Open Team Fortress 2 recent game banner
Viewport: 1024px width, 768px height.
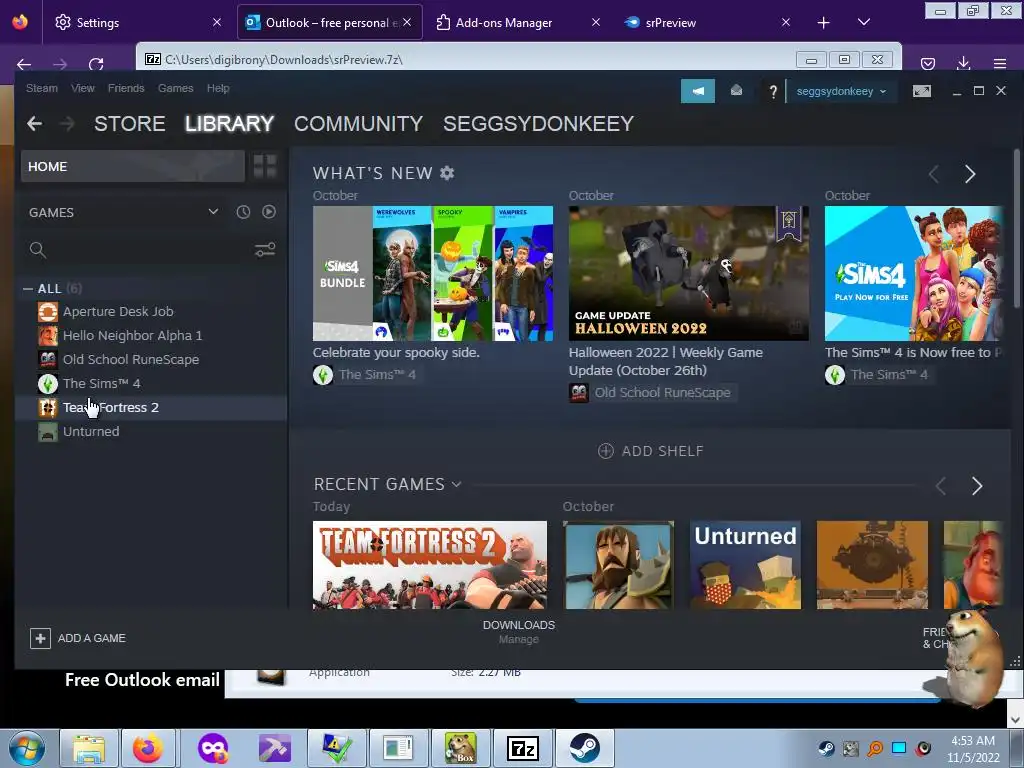(430, 565)
